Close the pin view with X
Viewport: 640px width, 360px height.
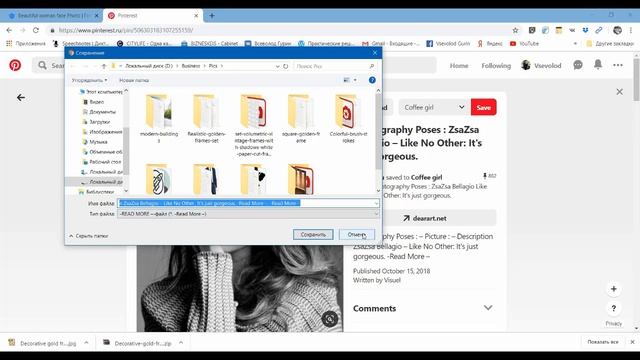pyautogui.click(x=620, y=92)
